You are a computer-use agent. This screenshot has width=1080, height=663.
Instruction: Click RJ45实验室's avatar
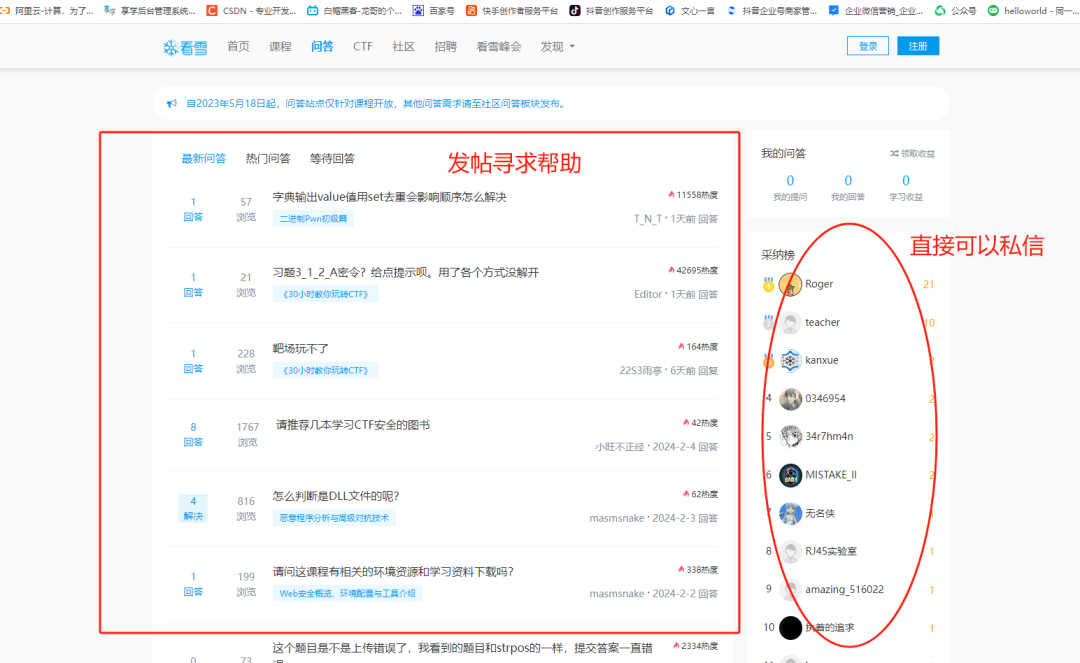click(790, 551)
